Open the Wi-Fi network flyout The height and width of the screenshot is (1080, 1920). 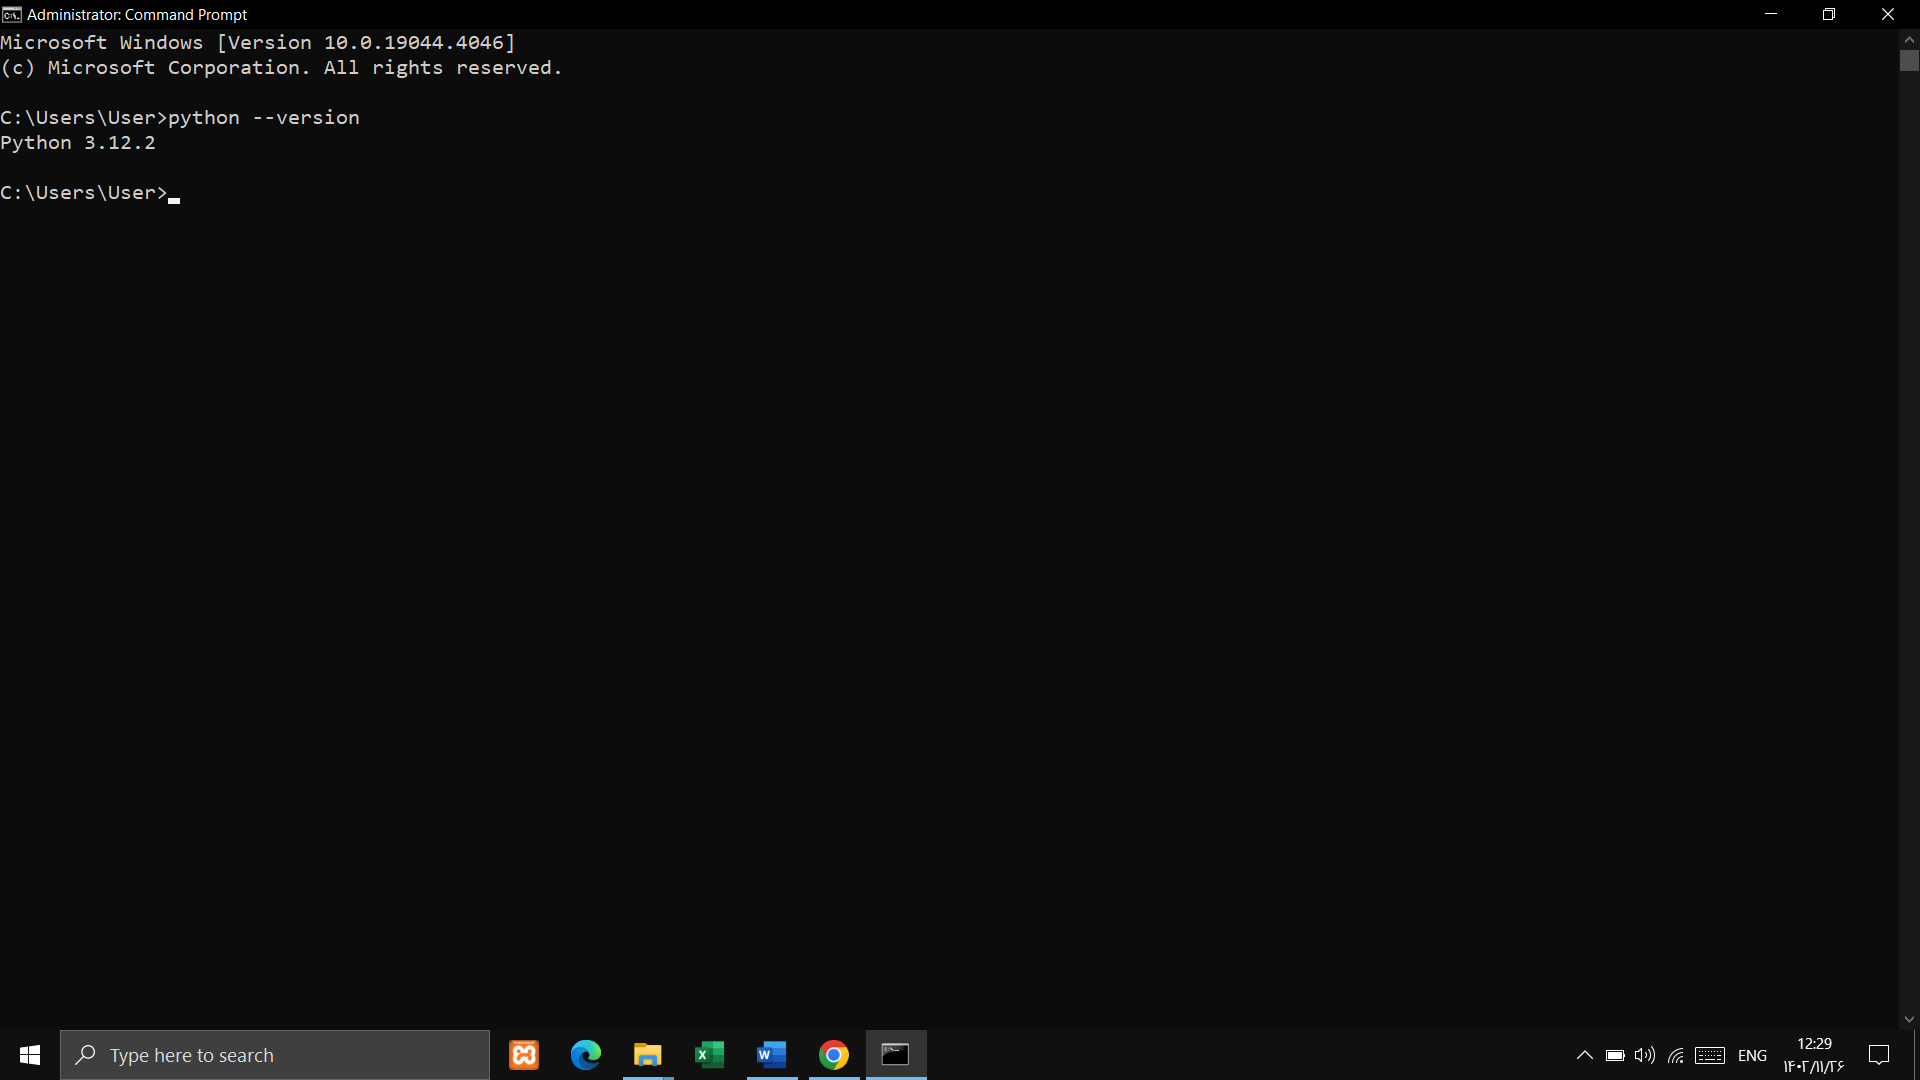[1676, 1055]
